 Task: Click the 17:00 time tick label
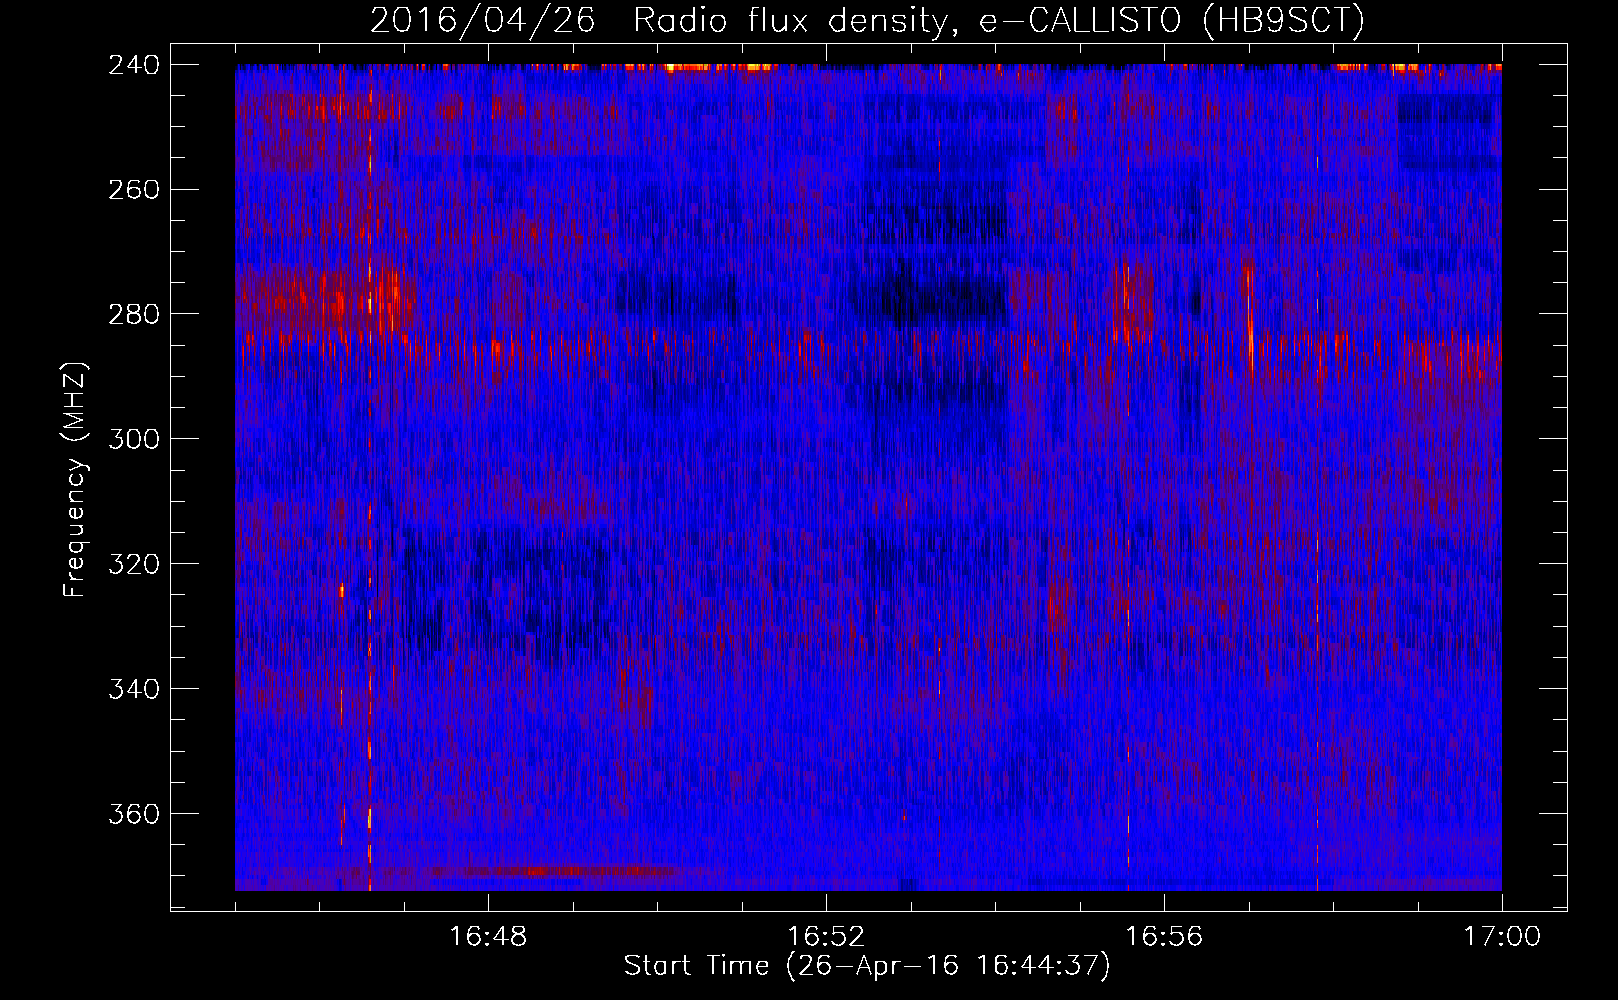pyautogui.click(x=1502, y=937)
